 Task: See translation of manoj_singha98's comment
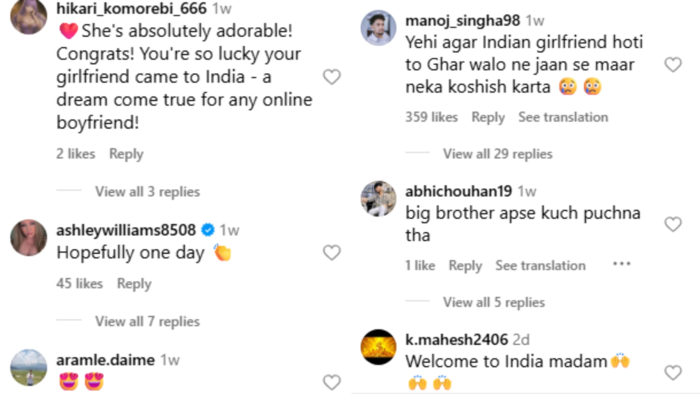pos(563,117)
